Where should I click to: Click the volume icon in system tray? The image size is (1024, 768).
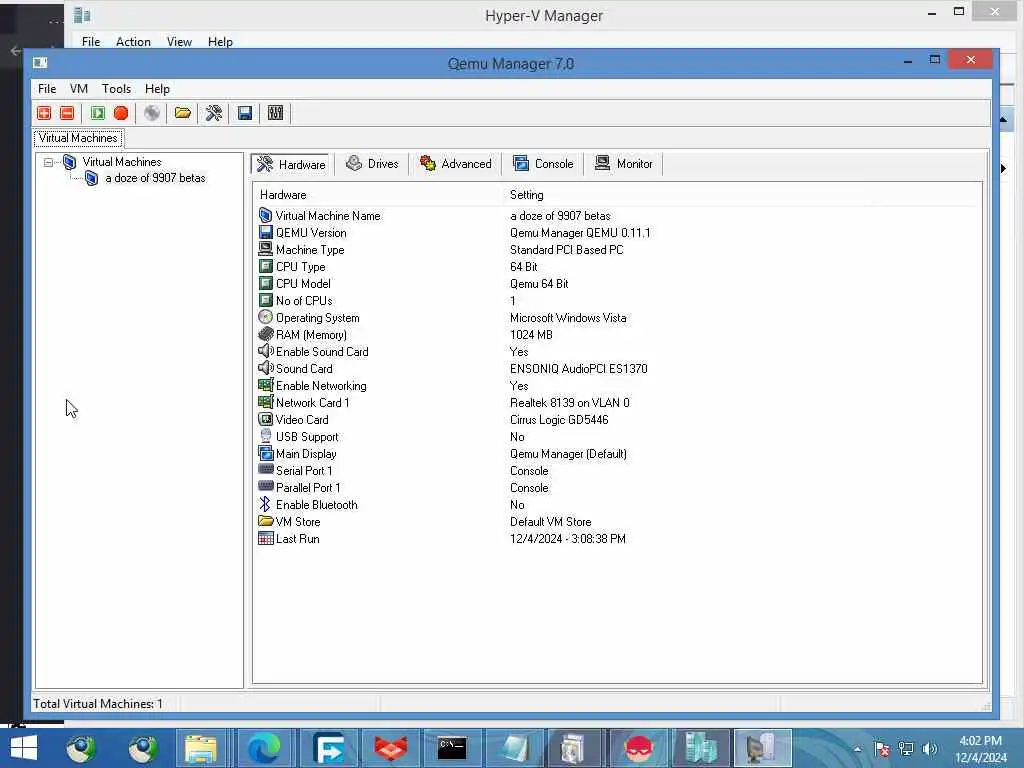(x=930, y=749)
